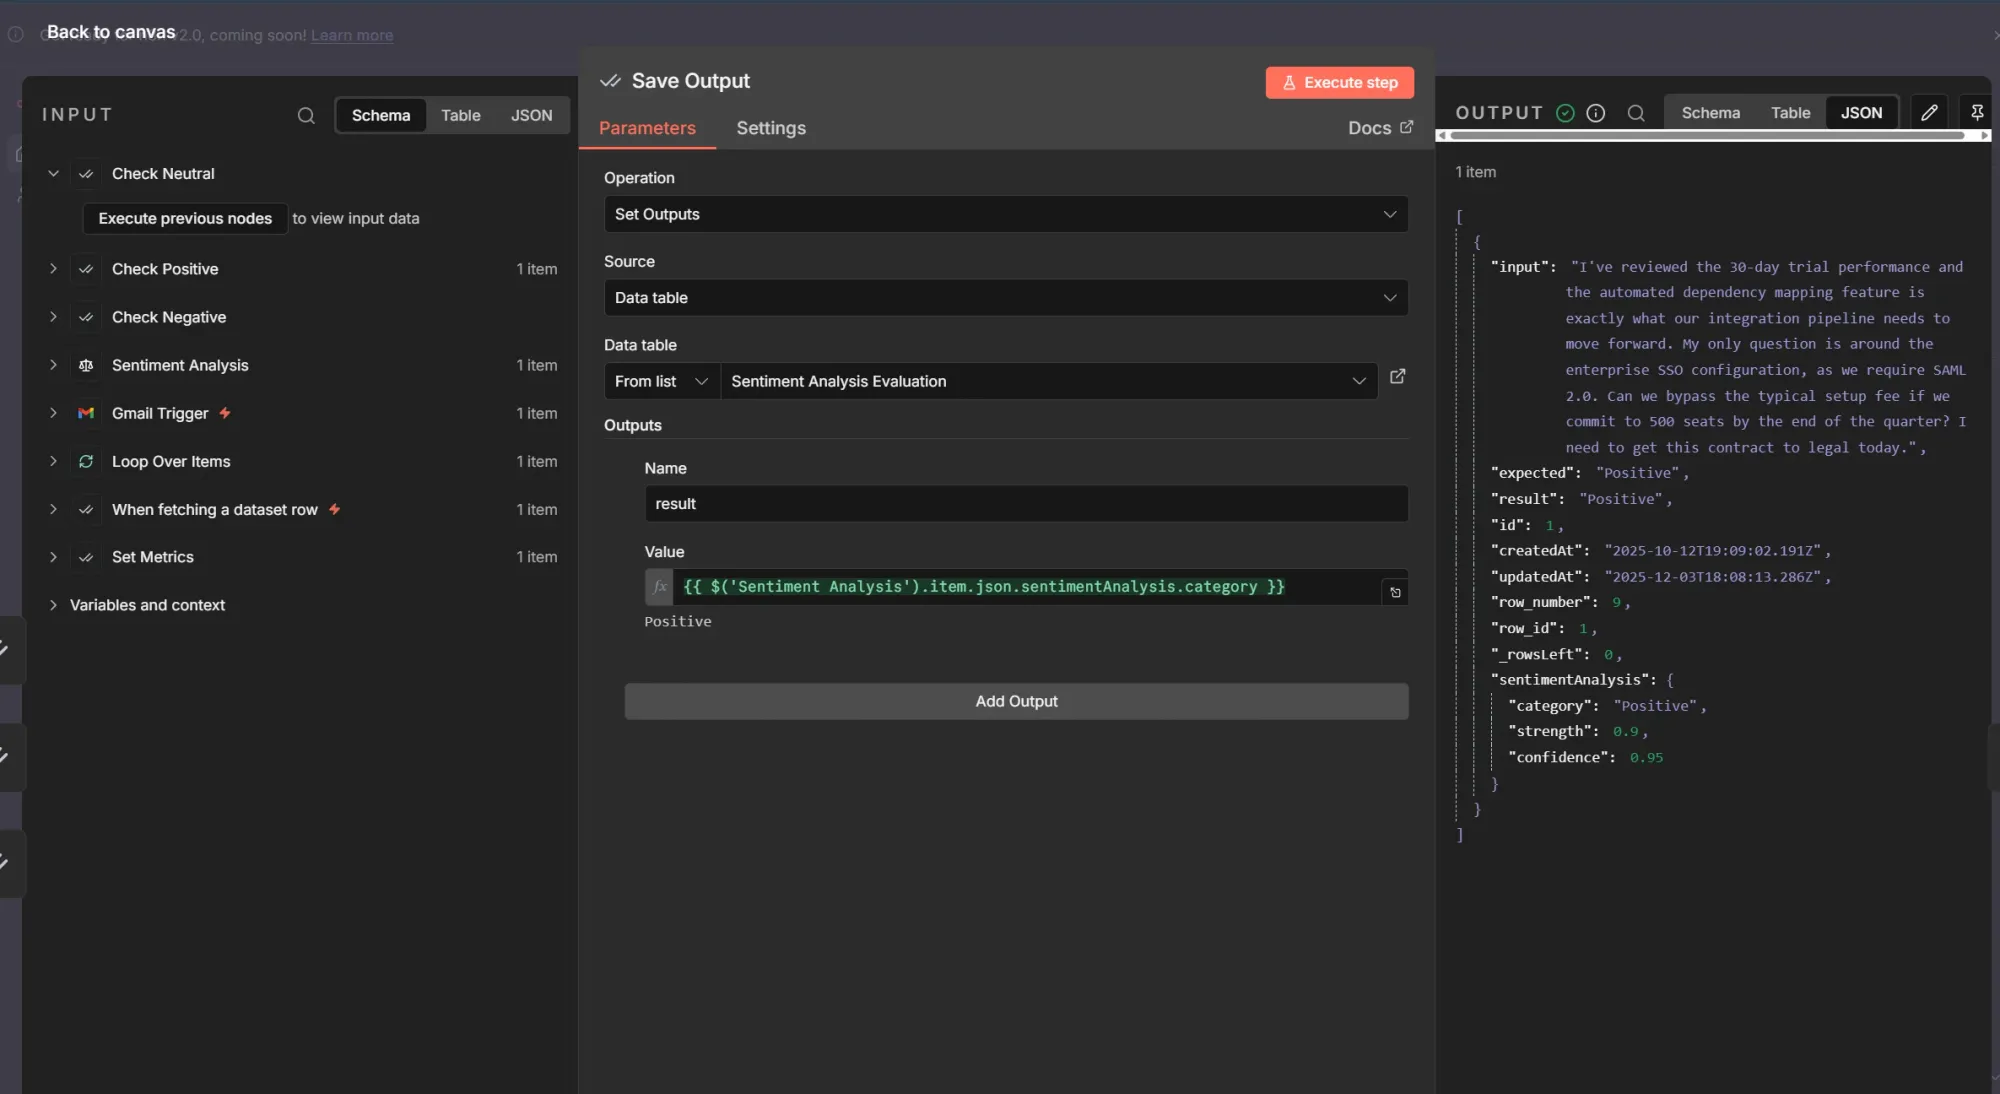The image size is (2000, 1094).
Task: Click the fx expression icon on Value field
Action: point(658,587)
